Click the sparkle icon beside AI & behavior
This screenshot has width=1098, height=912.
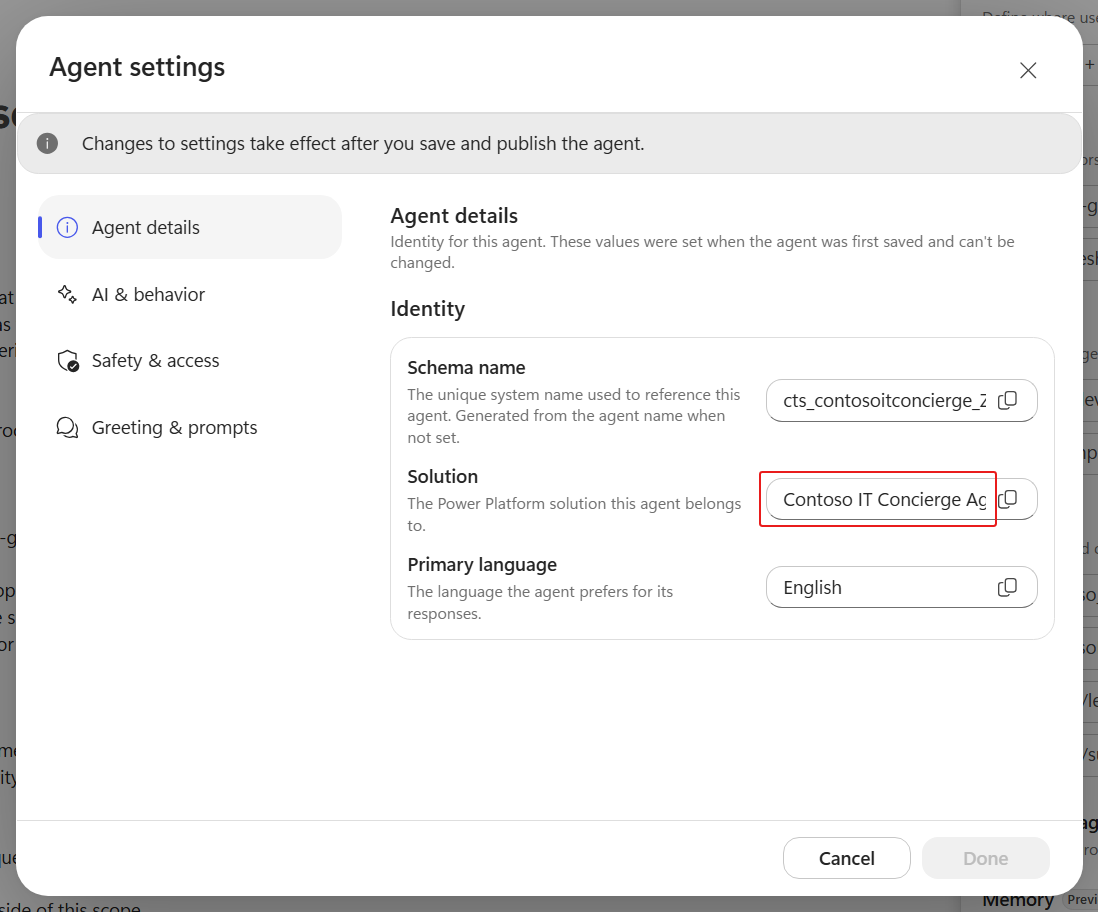point(67,294)
